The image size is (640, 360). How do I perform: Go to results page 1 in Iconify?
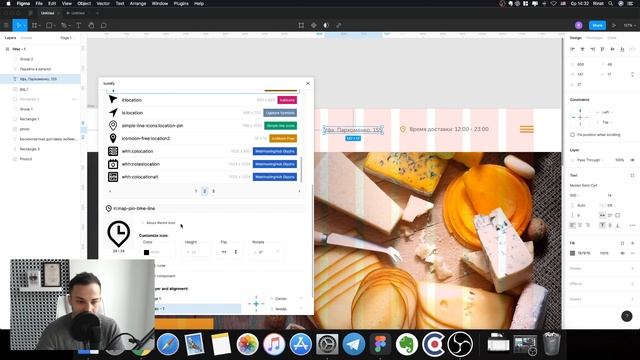pos(196,191)
